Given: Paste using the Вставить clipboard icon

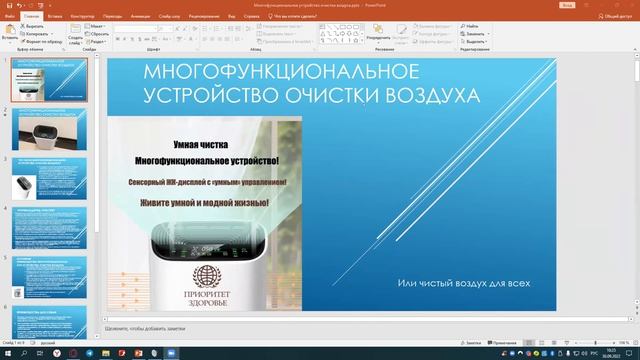Looking at the screenshot, I should (10, 33).
